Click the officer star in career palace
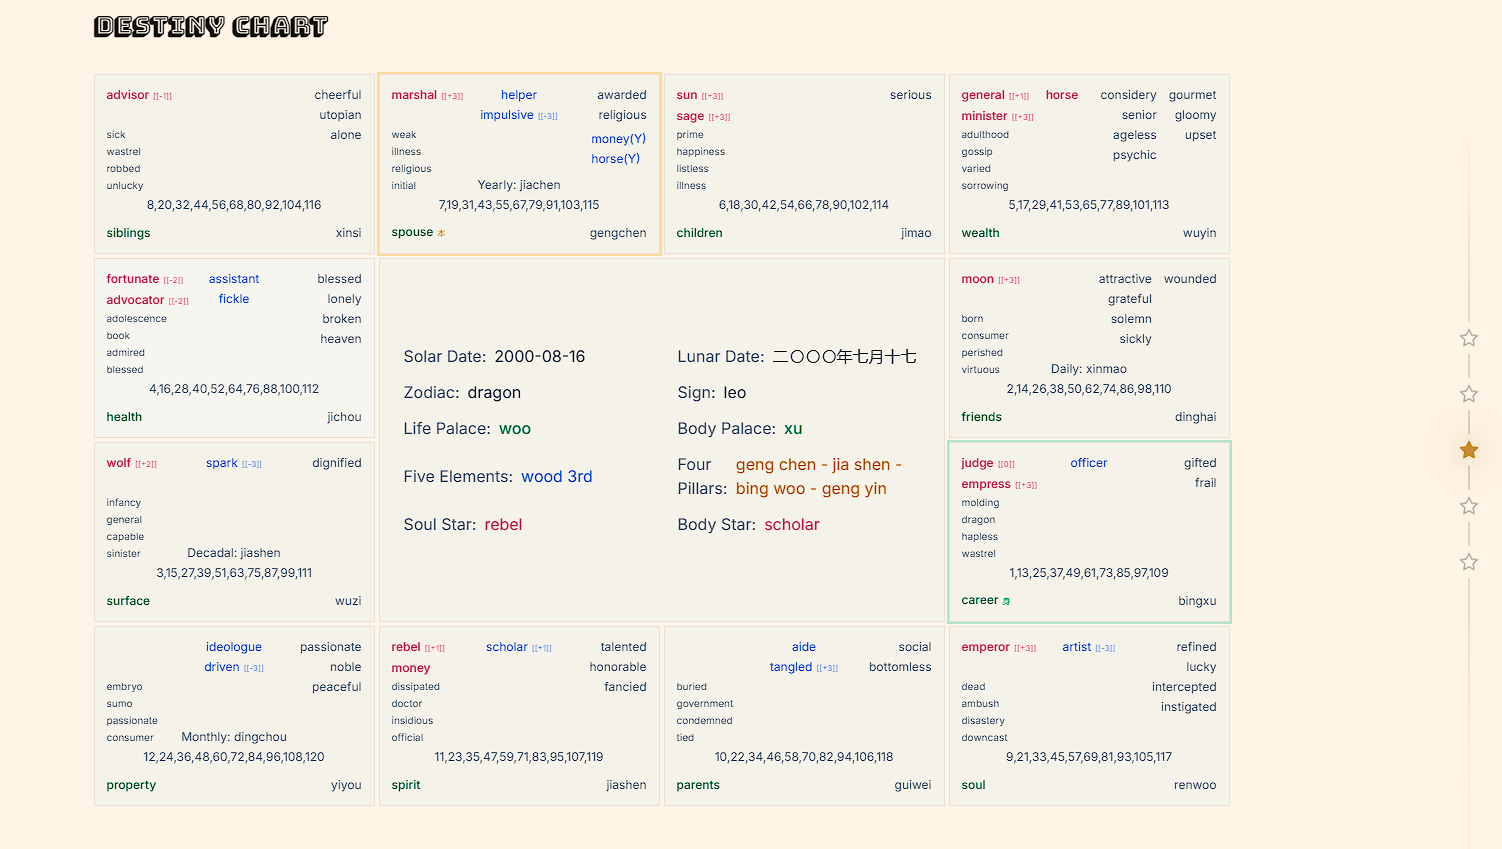 [1089, 463]
